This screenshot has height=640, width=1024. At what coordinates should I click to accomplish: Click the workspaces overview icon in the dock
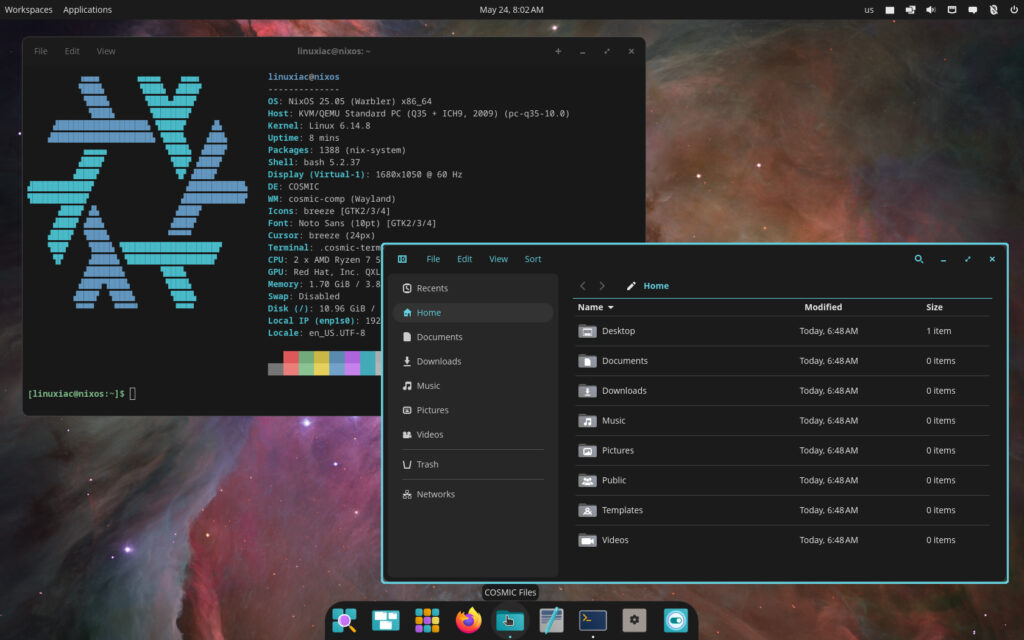click(x=384, y=620)
